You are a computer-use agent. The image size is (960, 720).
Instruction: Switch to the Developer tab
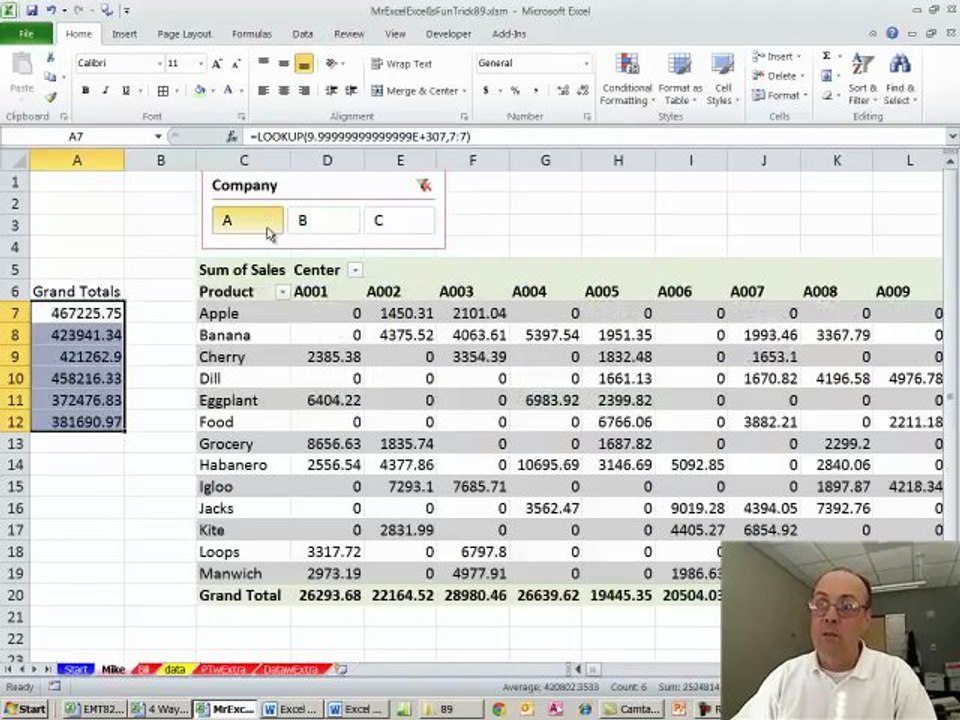[448, 34]
